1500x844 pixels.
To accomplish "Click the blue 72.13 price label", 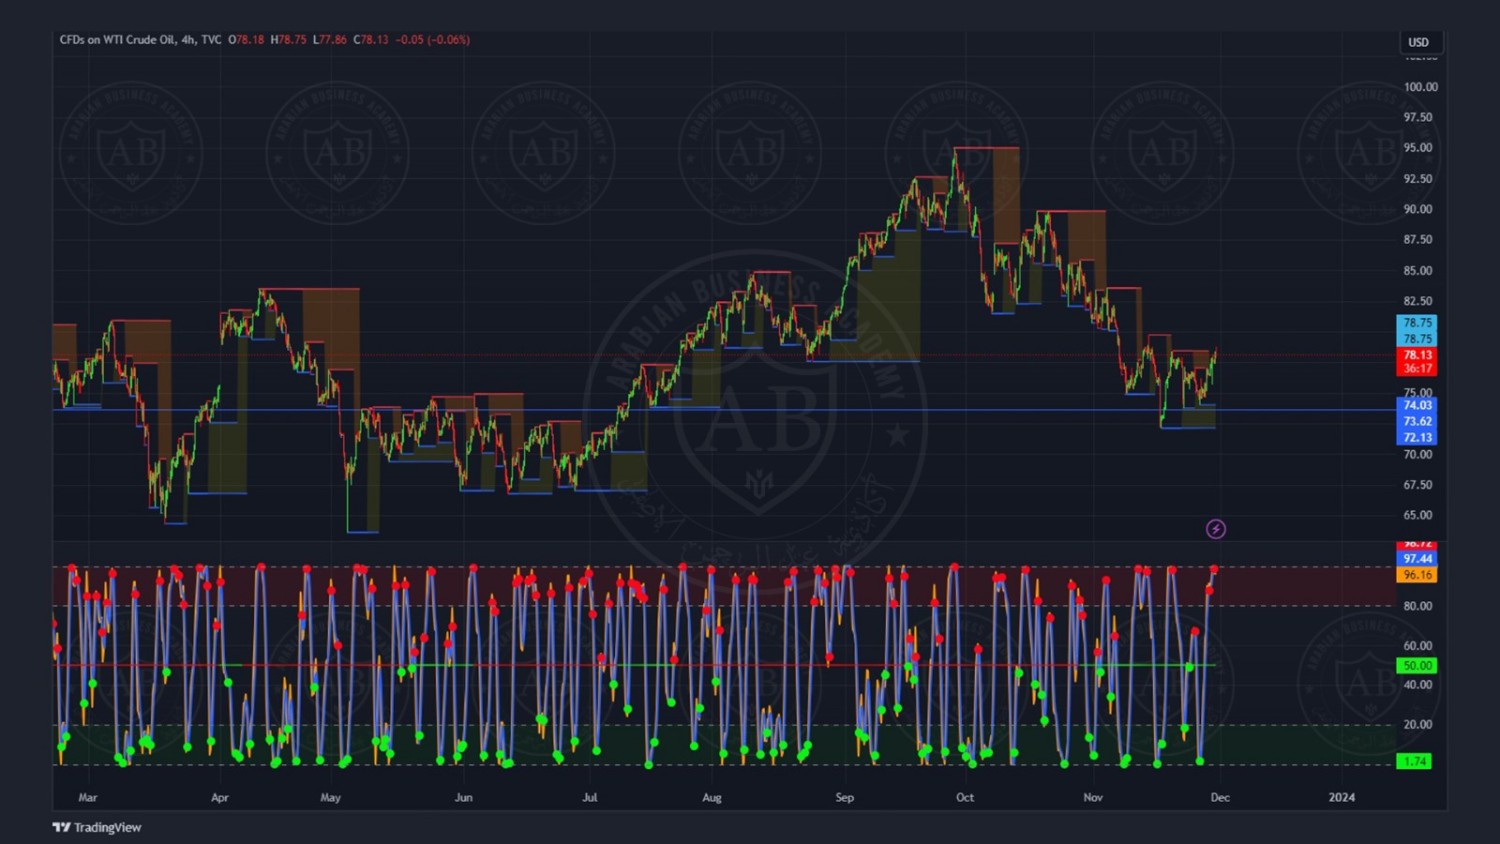I will click(x=1416, y=437).
